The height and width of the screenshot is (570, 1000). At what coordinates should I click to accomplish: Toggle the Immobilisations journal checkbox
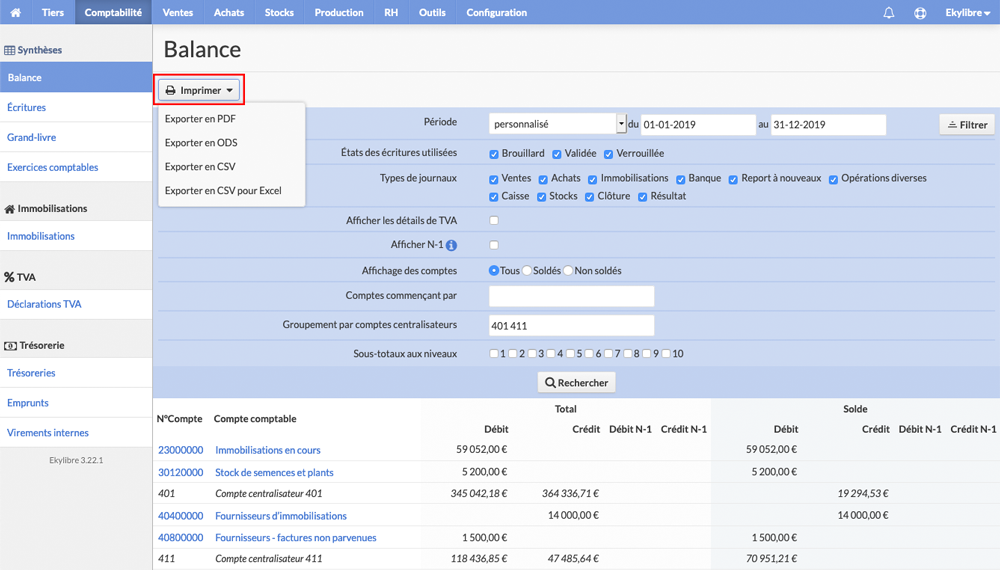[x=592, y=179]
